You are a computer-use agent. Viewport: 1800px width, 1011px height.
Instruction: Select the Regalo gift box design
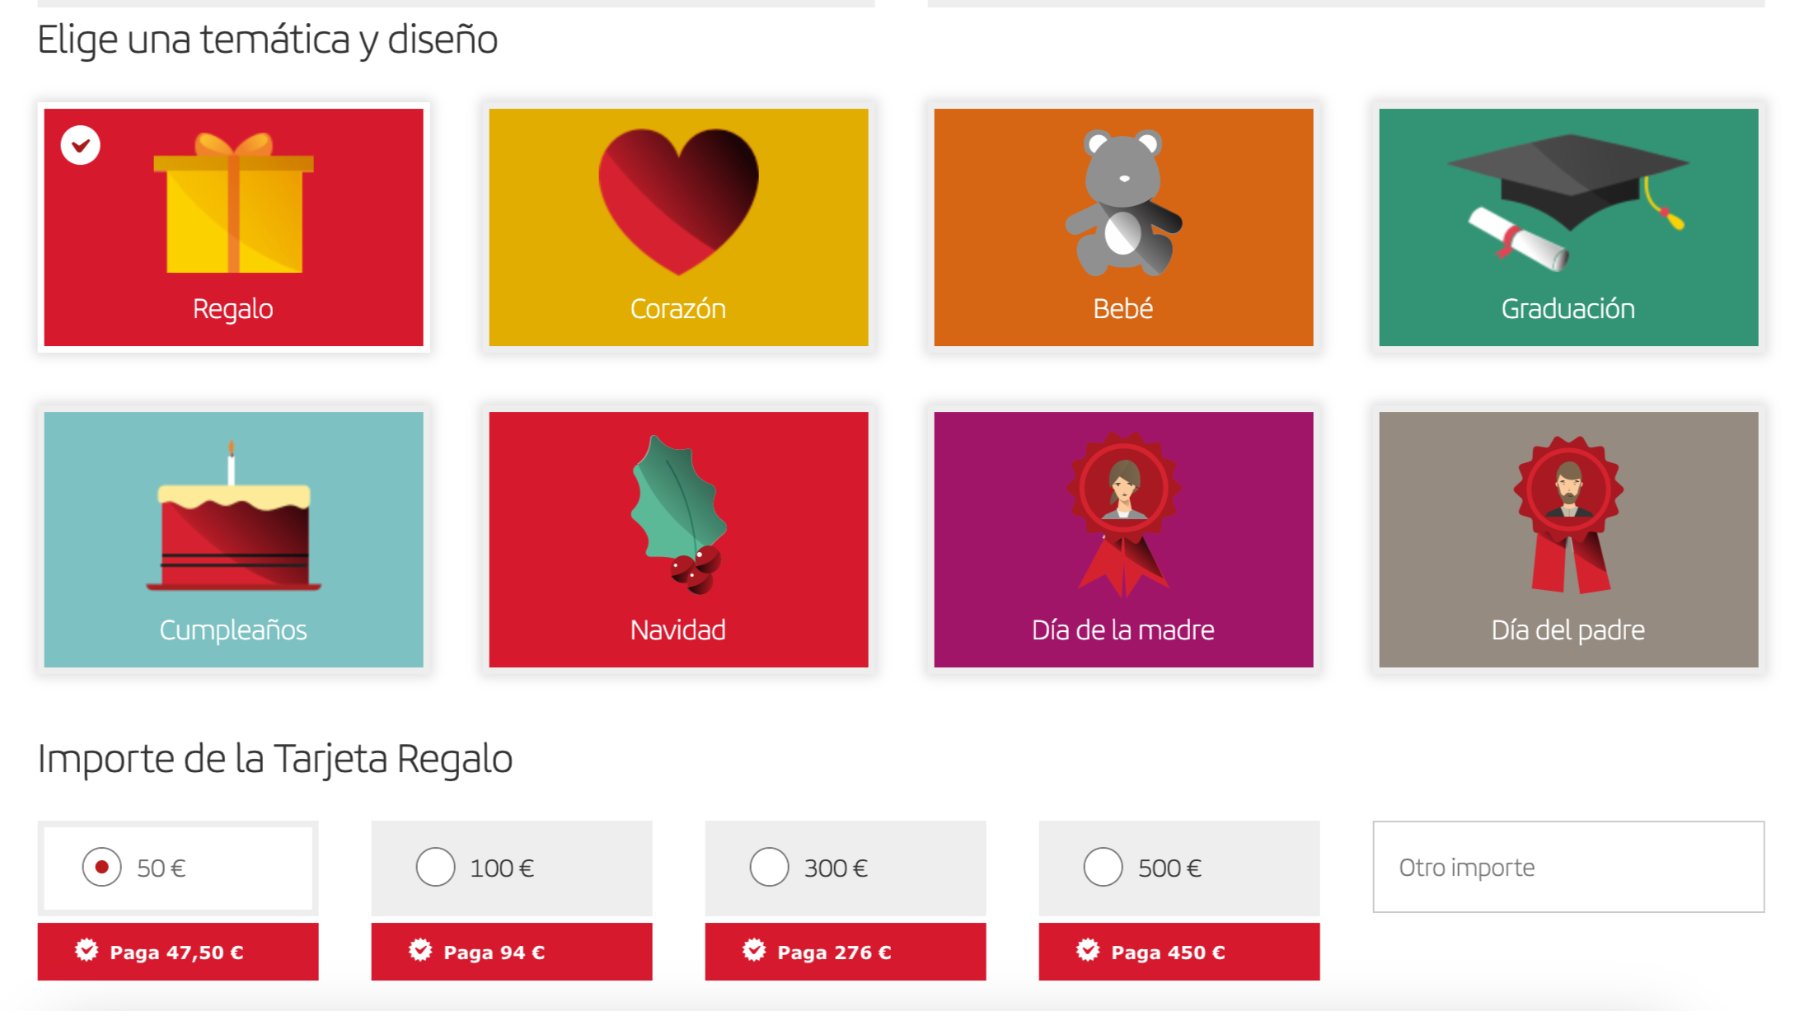click(x=233, y=226)
